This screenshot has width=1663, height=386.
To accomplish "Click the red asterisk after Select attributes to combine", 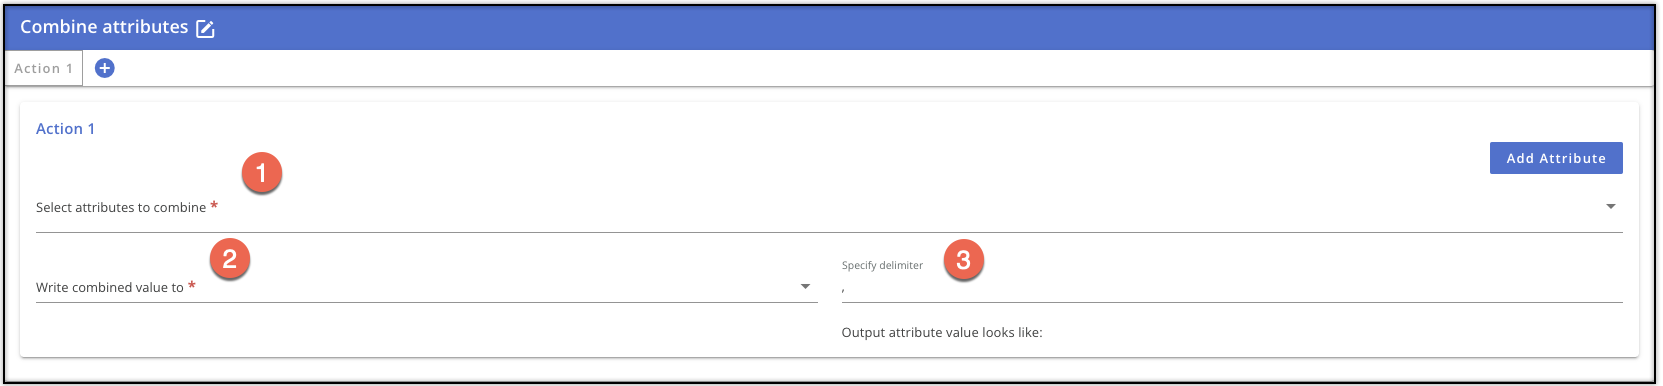I will click(x=214, y=206).
